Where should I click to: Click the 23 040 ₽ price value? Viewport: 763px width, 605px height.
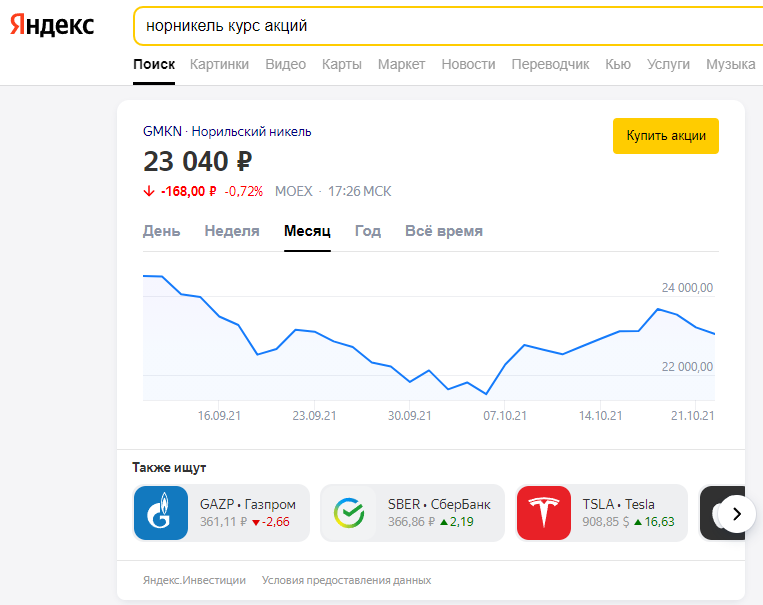coord(198,162)
